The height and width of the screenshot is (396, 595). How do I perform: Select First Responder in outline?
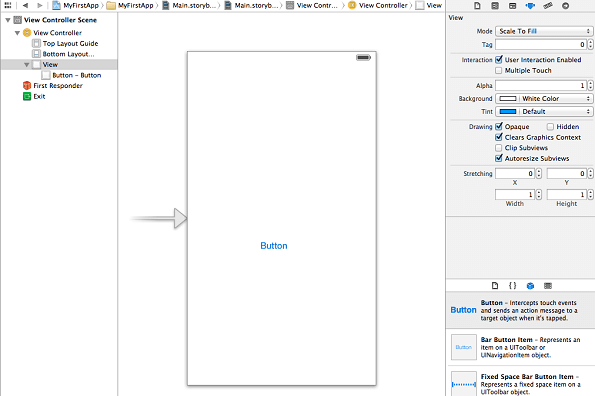tap(59, 86)
